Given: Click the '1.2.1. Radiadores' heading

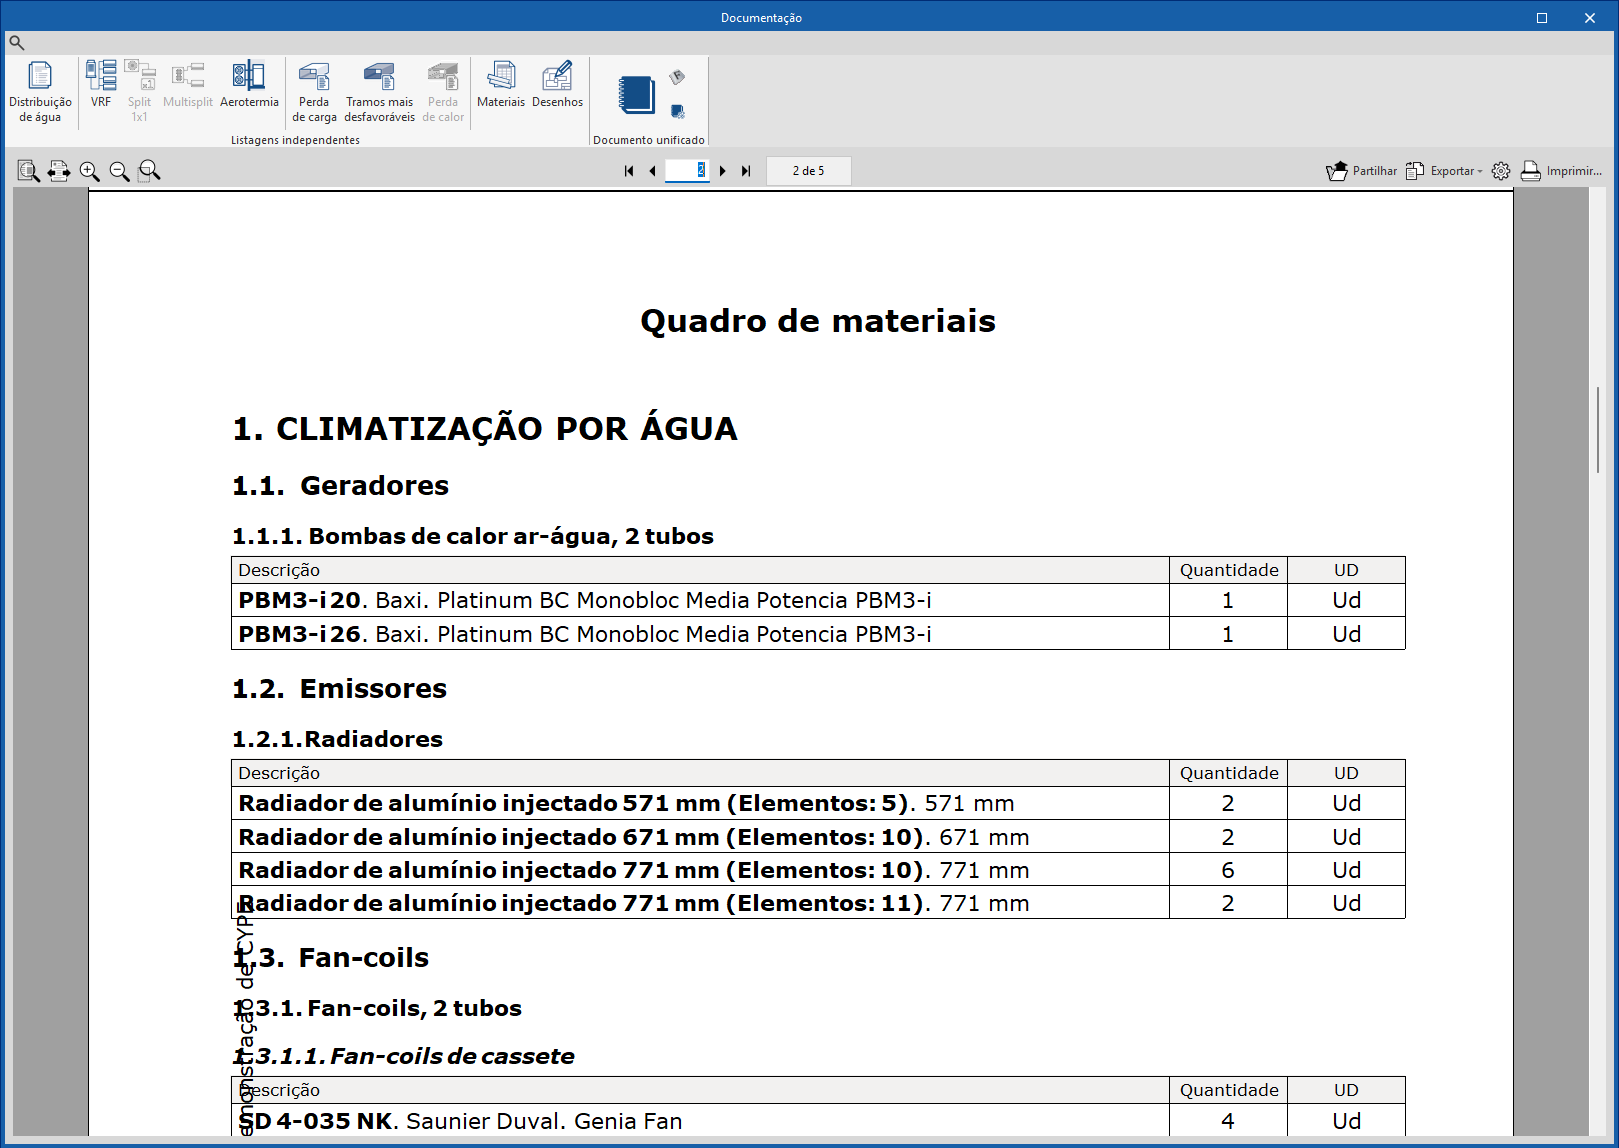Looking at the screenshot, I should point(337,739).
